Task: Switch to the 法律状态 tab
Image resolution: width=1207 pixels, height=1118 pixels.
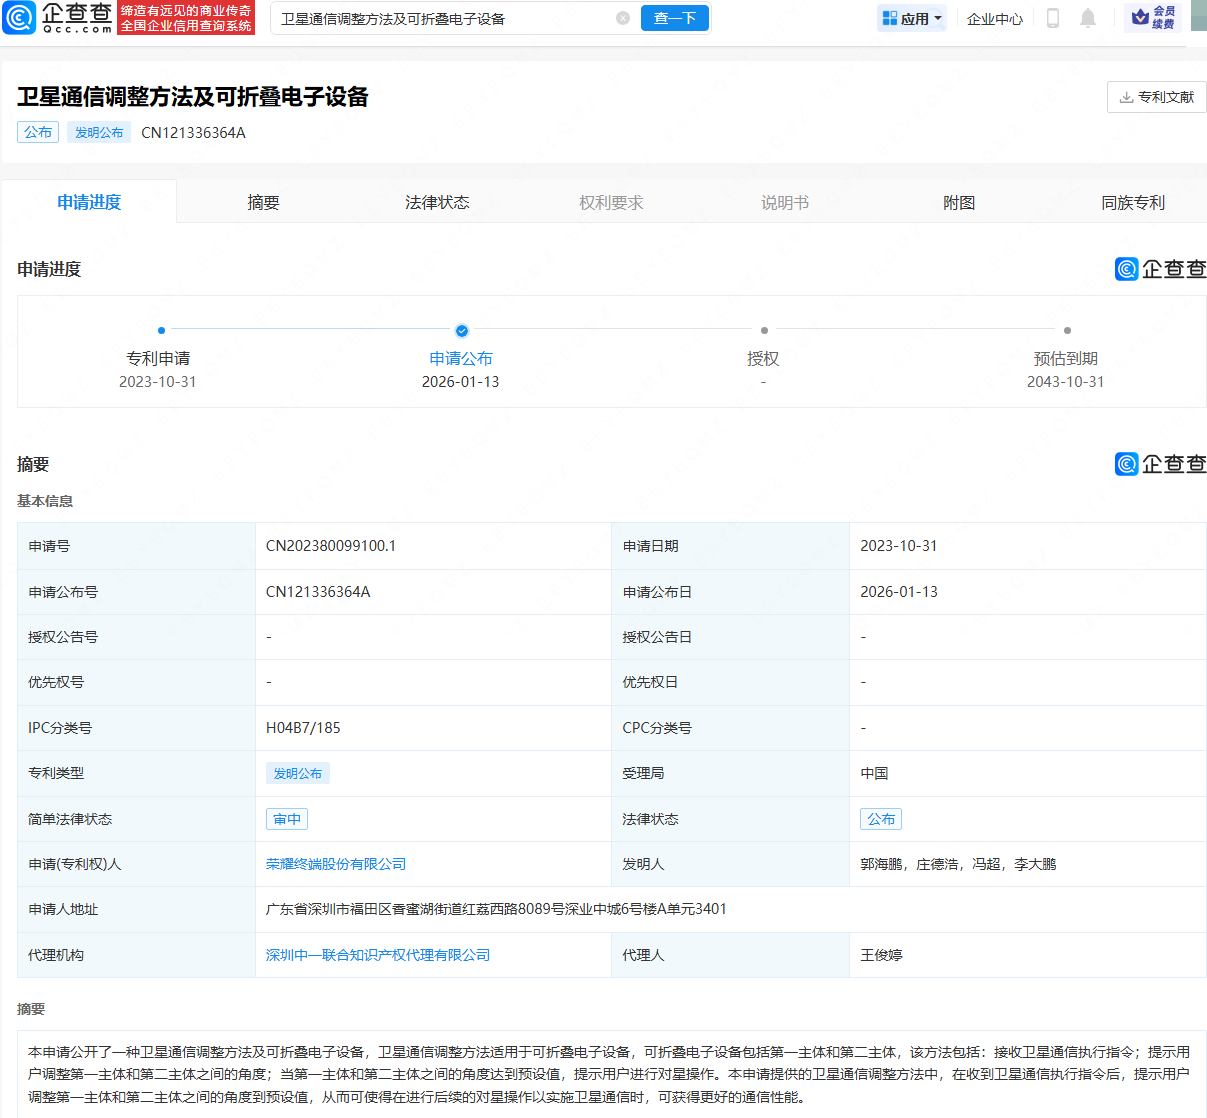Action: tap(436, 201)
